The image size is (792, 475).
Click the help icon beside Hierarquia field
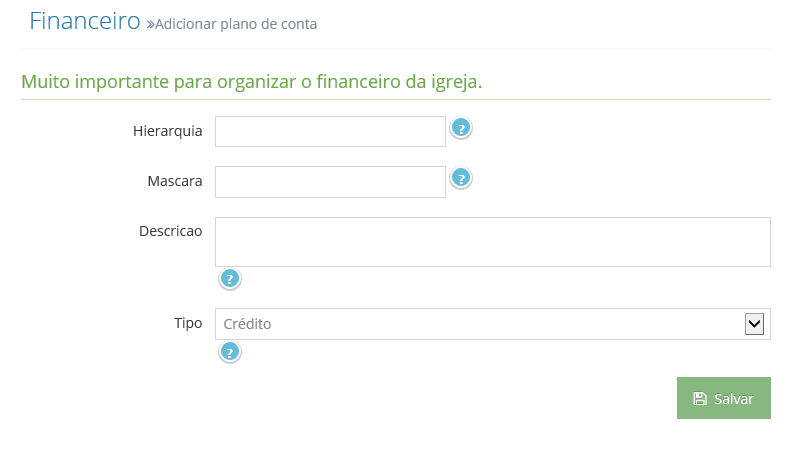point(461,128)
